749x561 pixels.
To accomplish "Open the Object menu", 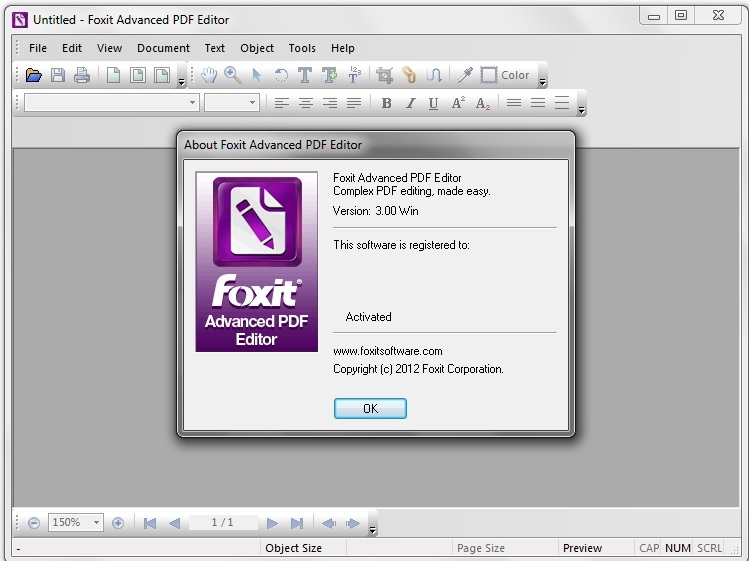I will pos(257,48).
